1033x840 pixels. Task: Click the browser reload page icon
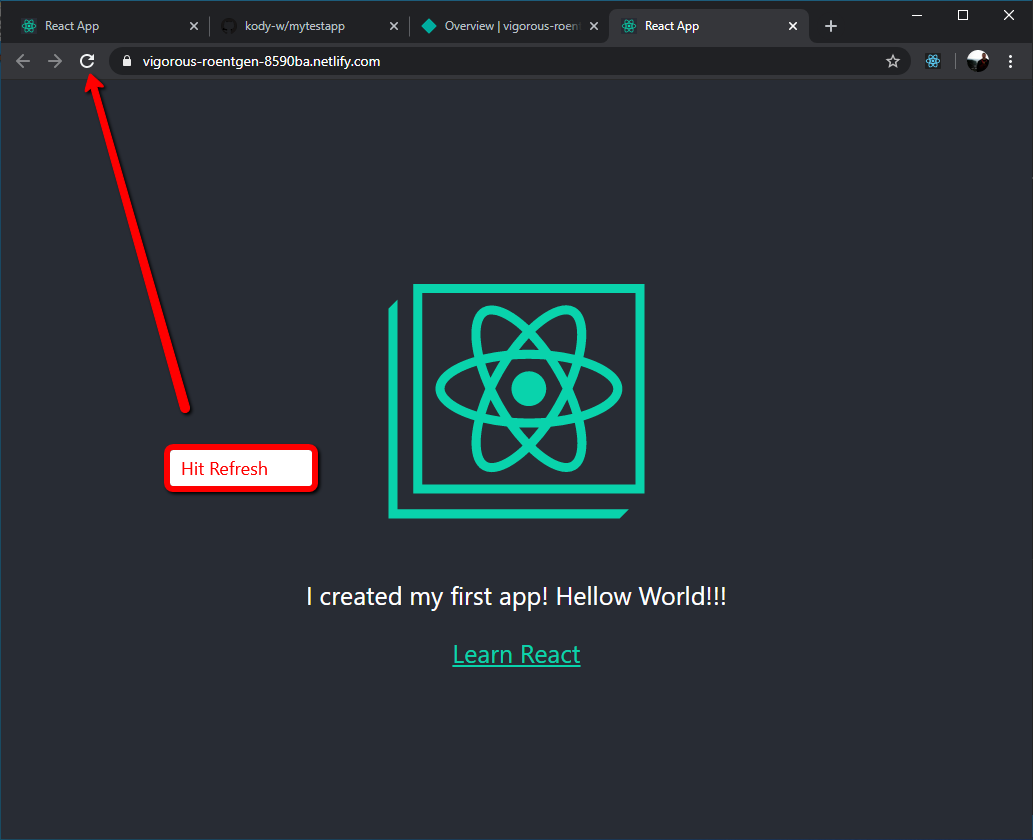87,61
